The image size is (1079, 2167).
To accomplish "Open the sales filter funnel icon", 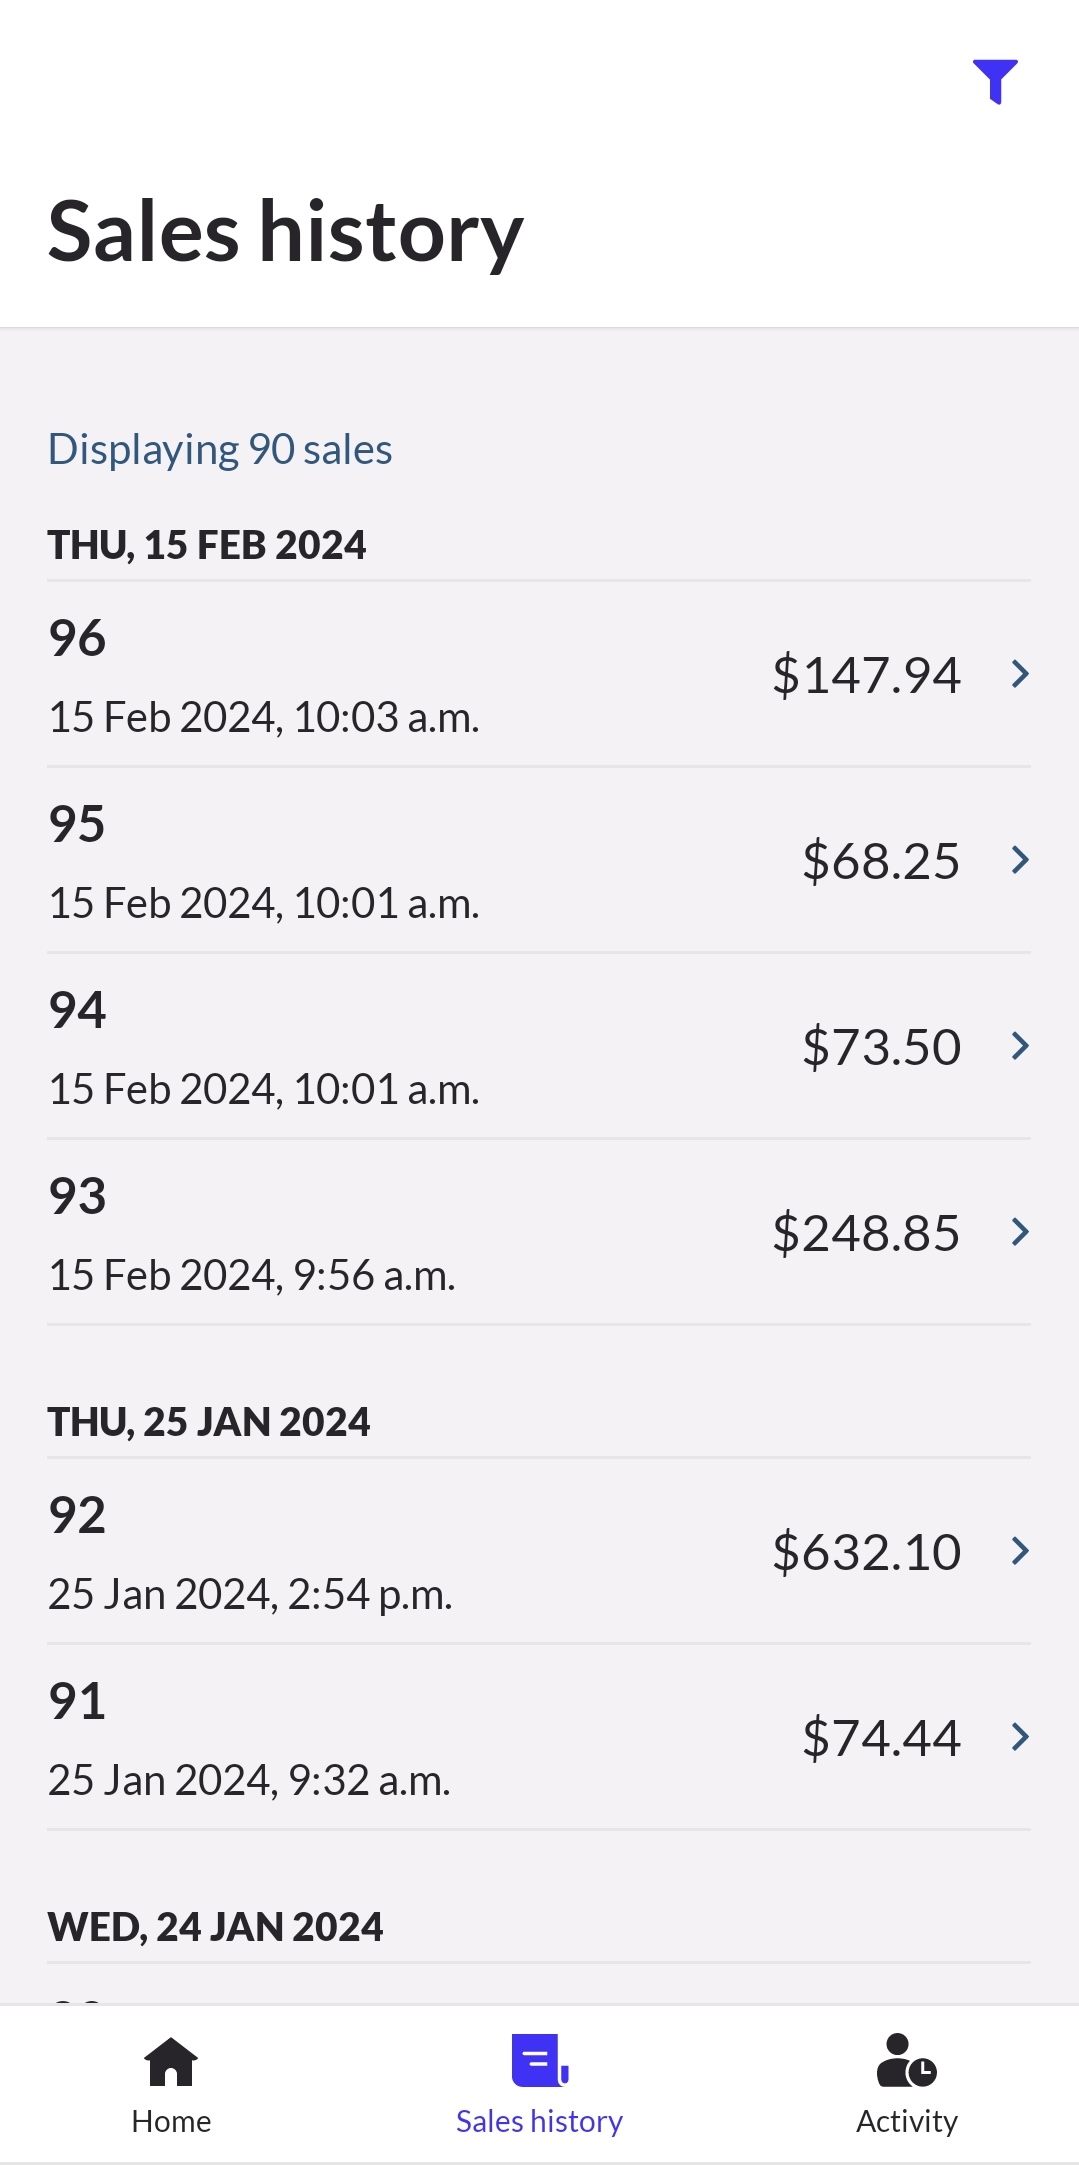I will [995, 81].
